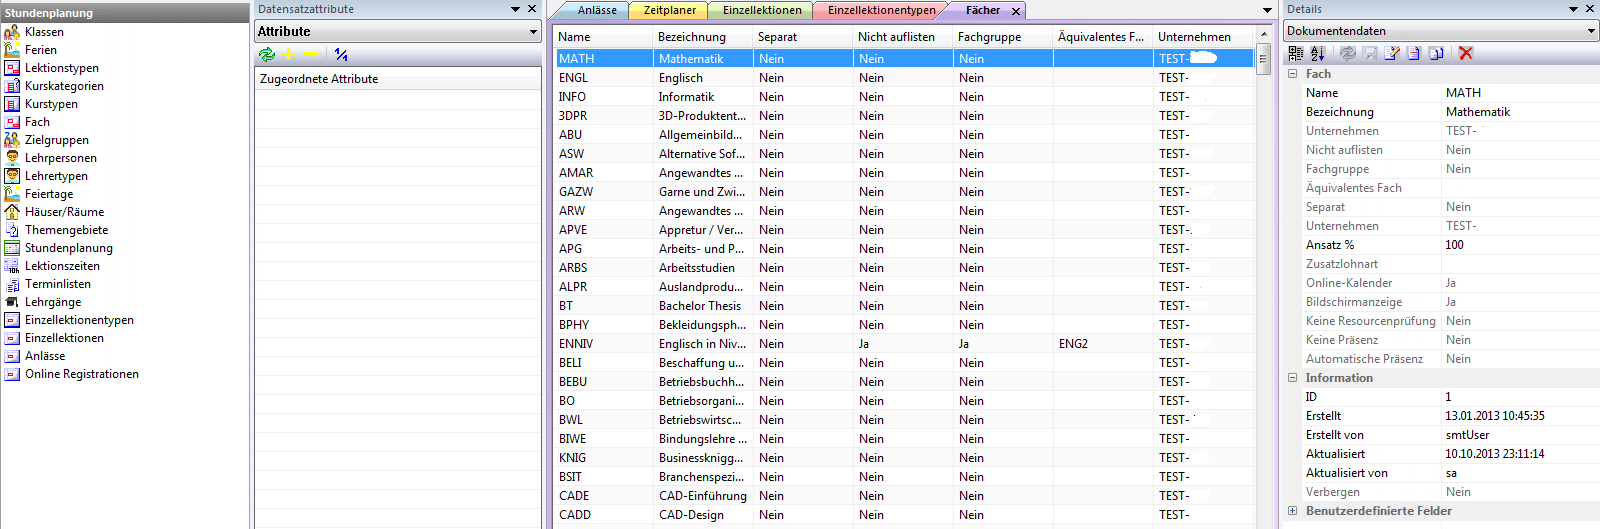Click the edit document pencil icon
Screen dimensions: 1600x529
(x=1391, y=54)
